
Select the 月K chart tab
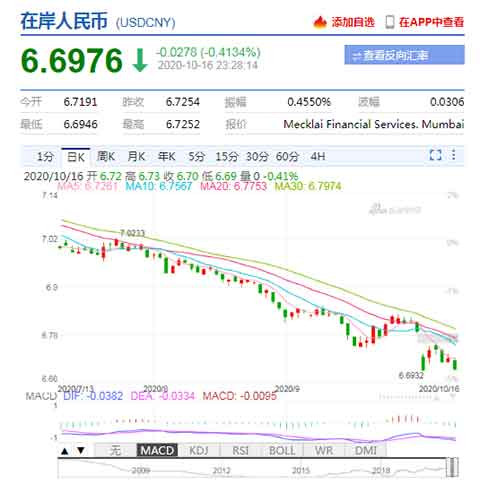coord(136,156)
